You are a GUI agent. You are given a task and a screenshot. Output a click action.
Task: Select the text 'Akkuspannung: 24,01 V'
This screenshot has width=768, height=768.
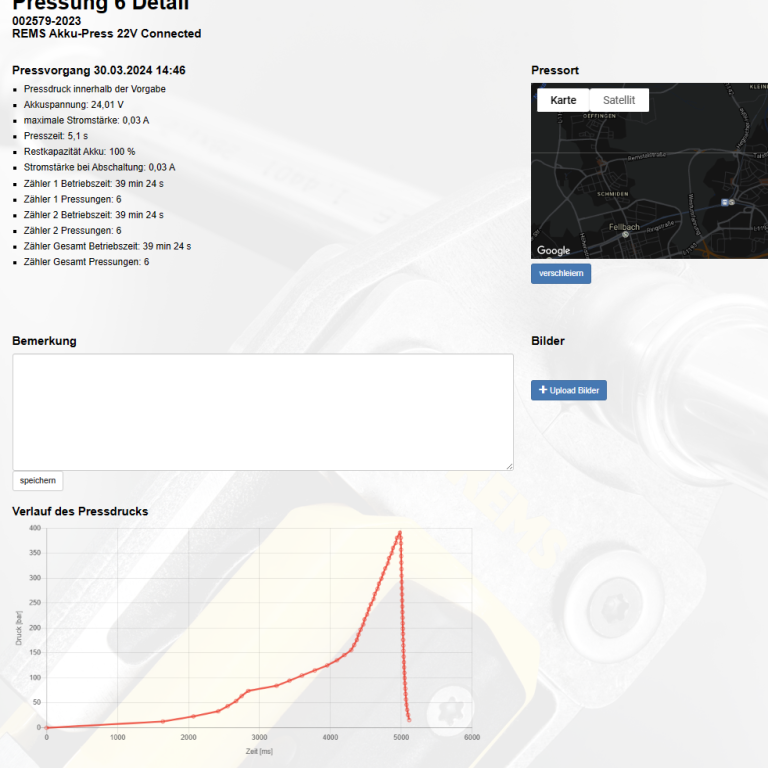[73, 105]
